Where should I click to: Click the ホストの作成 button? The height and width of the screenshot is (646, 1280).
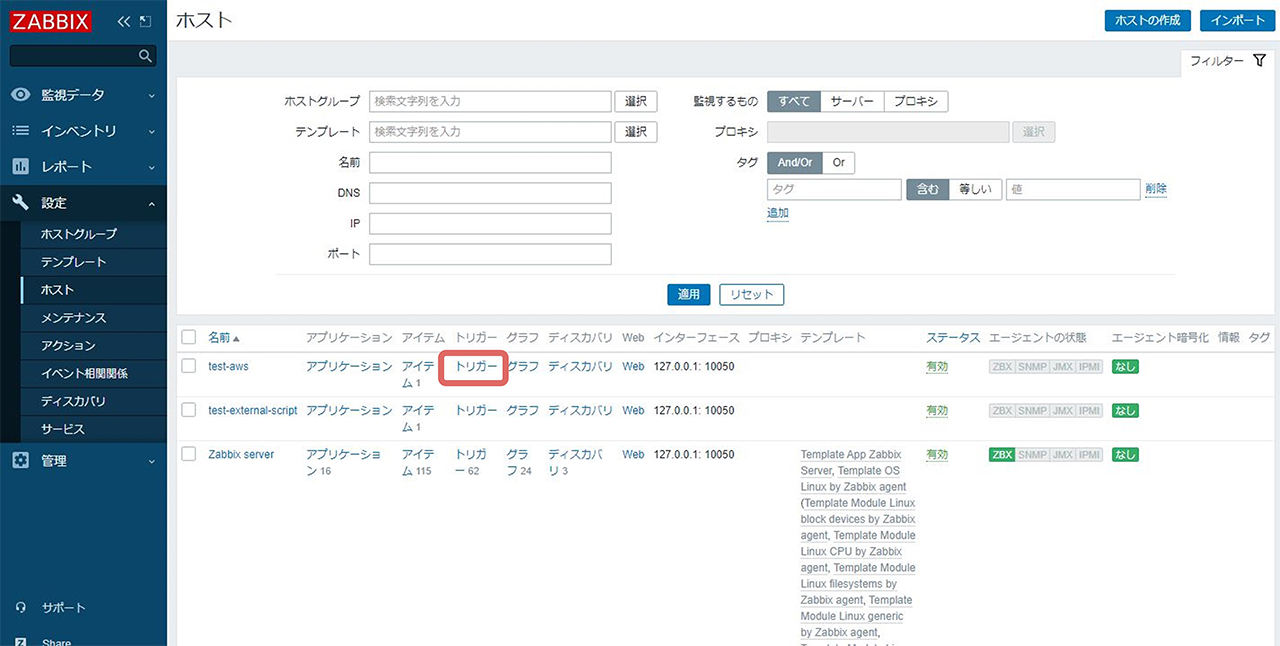point(1147,19)
